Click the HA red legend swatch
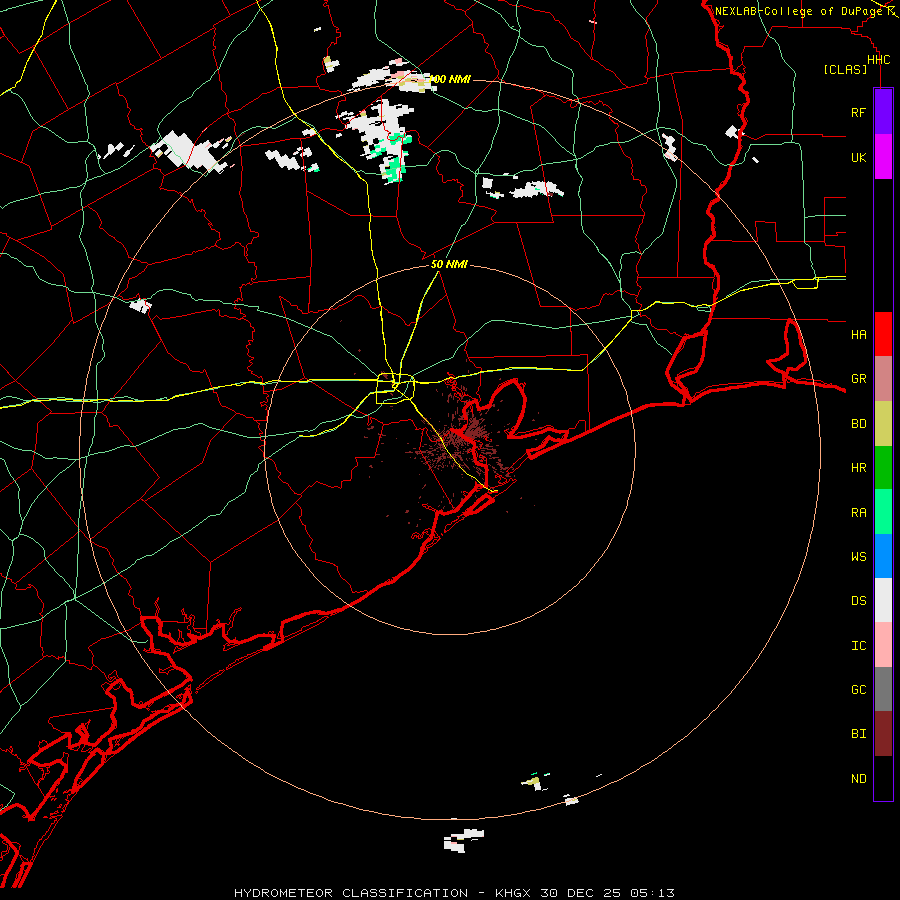The height and width of the screenshot is (900, 900). click(x=883, y=334)
